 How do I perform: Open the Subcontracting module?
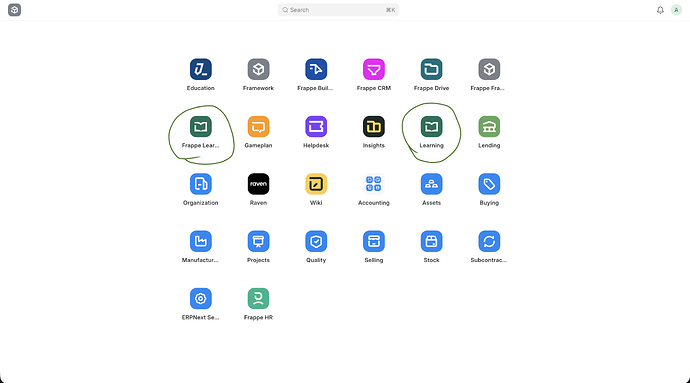[x=489, y=241]
